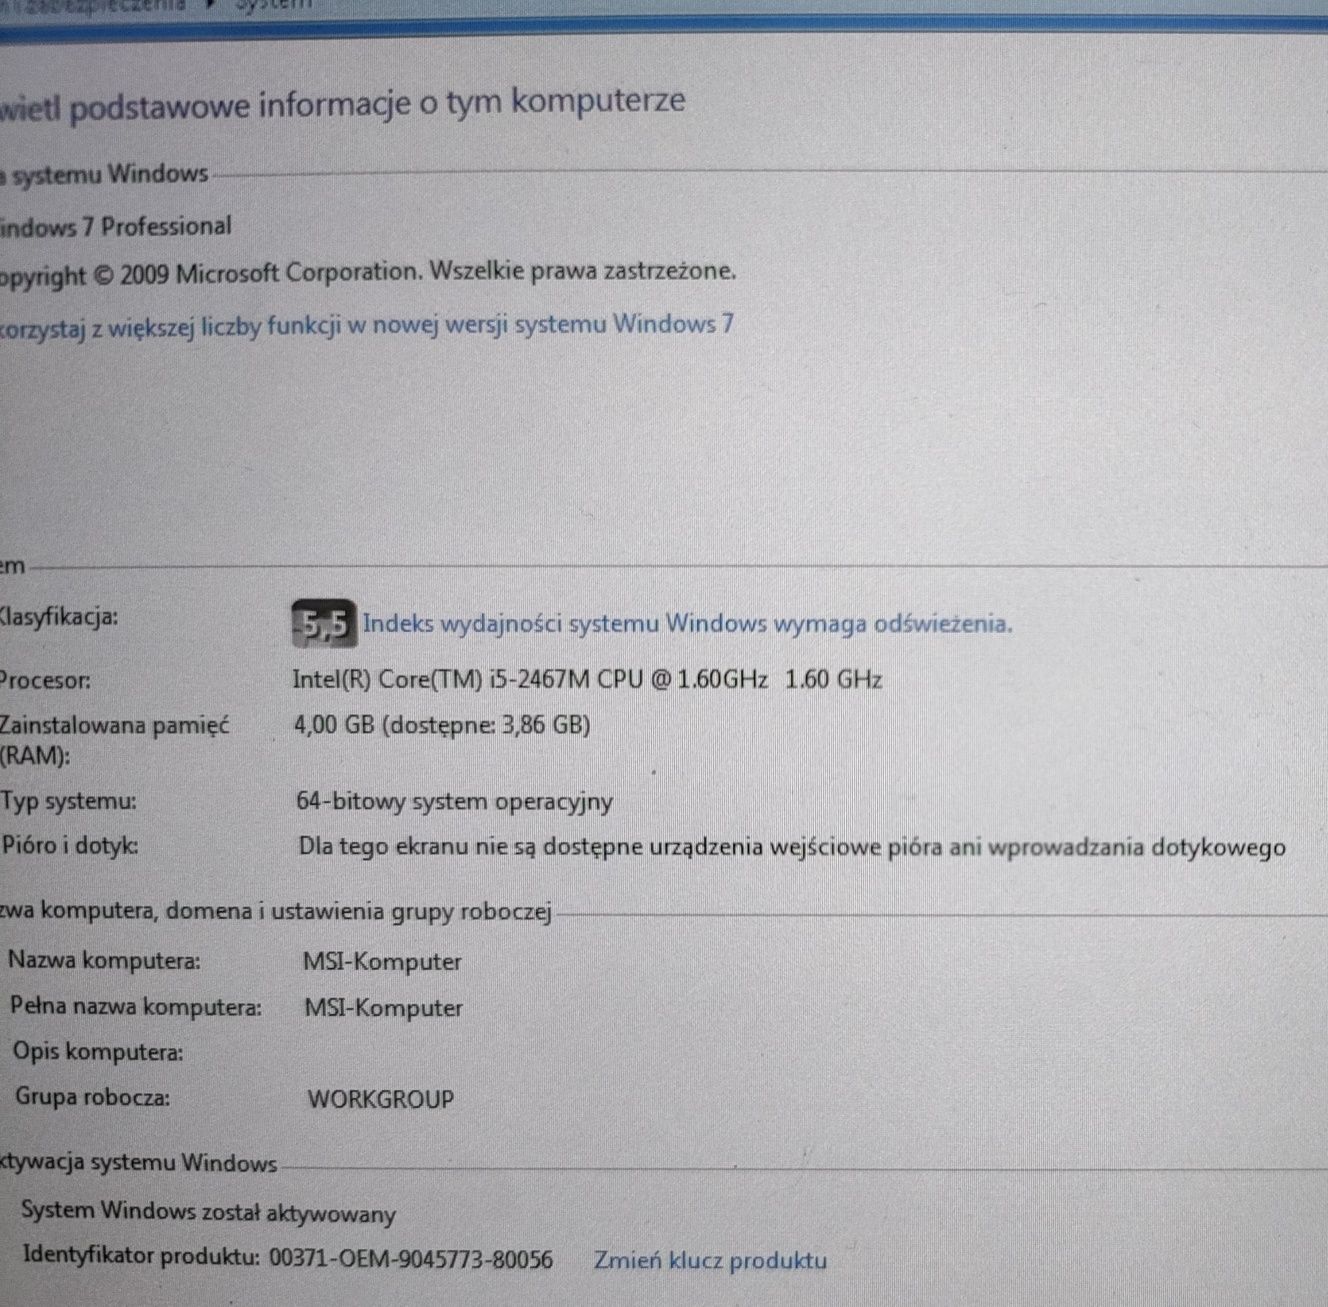Select MSI-Komputer next to Pełna nazwa komputera
The image size is (1328, 1307).
pyautogui.click(x=383, y=1008)
